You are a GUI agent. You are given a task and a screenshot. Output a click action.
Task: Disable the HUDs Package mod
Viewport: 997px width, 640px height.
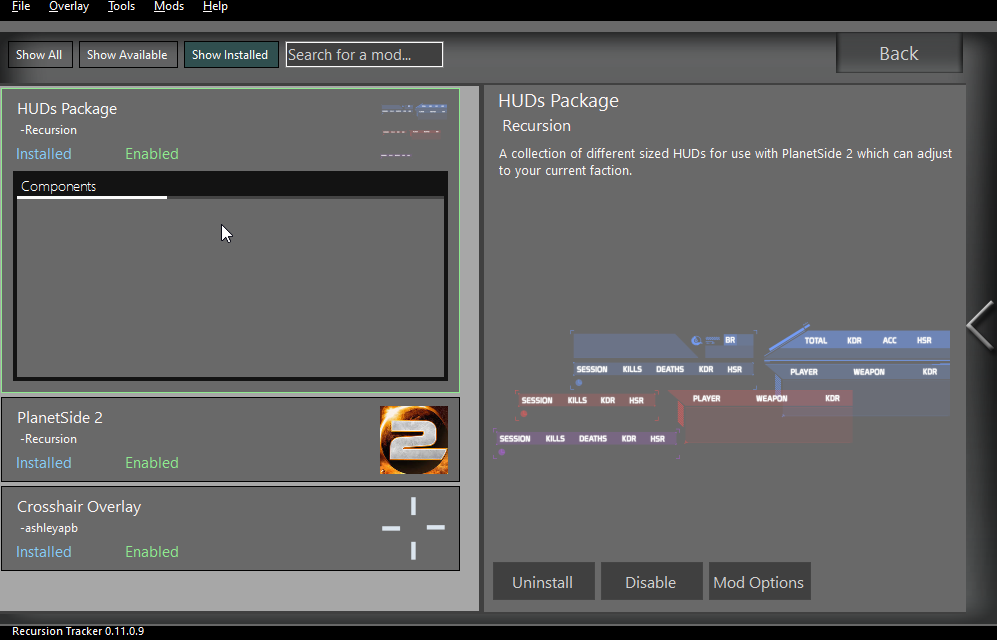pyautogui.click(x=651, y=582)
